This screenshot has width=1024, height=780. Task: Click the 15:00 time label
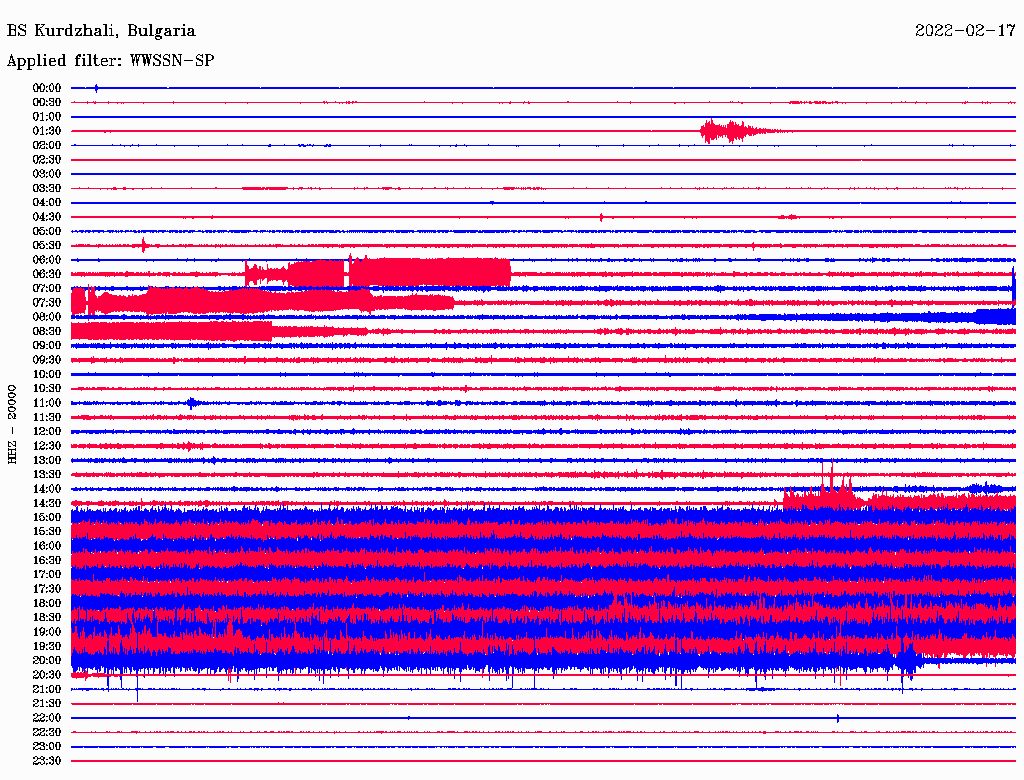tap(47, 517)
